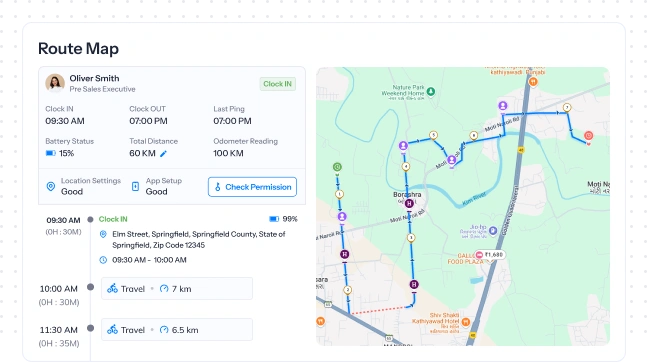
Task: Click the Borashra place label on map
Action: [407, 194]
